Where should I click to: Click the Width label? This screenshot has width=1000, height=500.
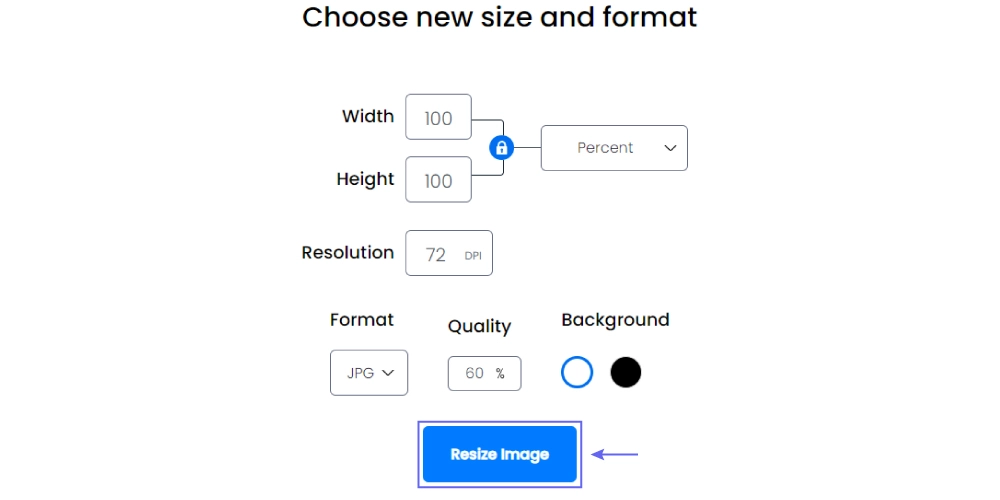click(368, 116)
